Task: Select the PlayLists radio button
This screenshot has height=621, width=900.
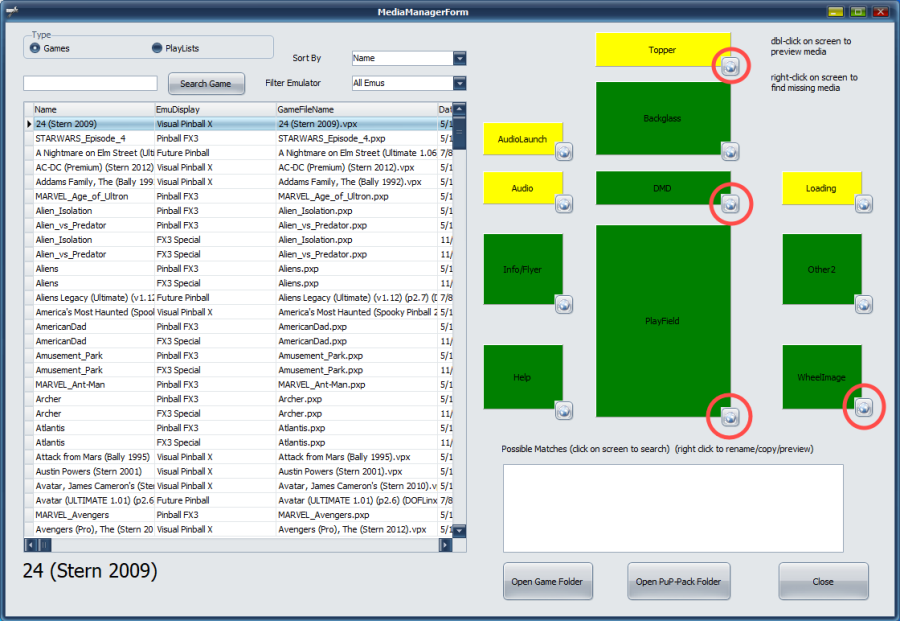Action: tap(157, 48)
